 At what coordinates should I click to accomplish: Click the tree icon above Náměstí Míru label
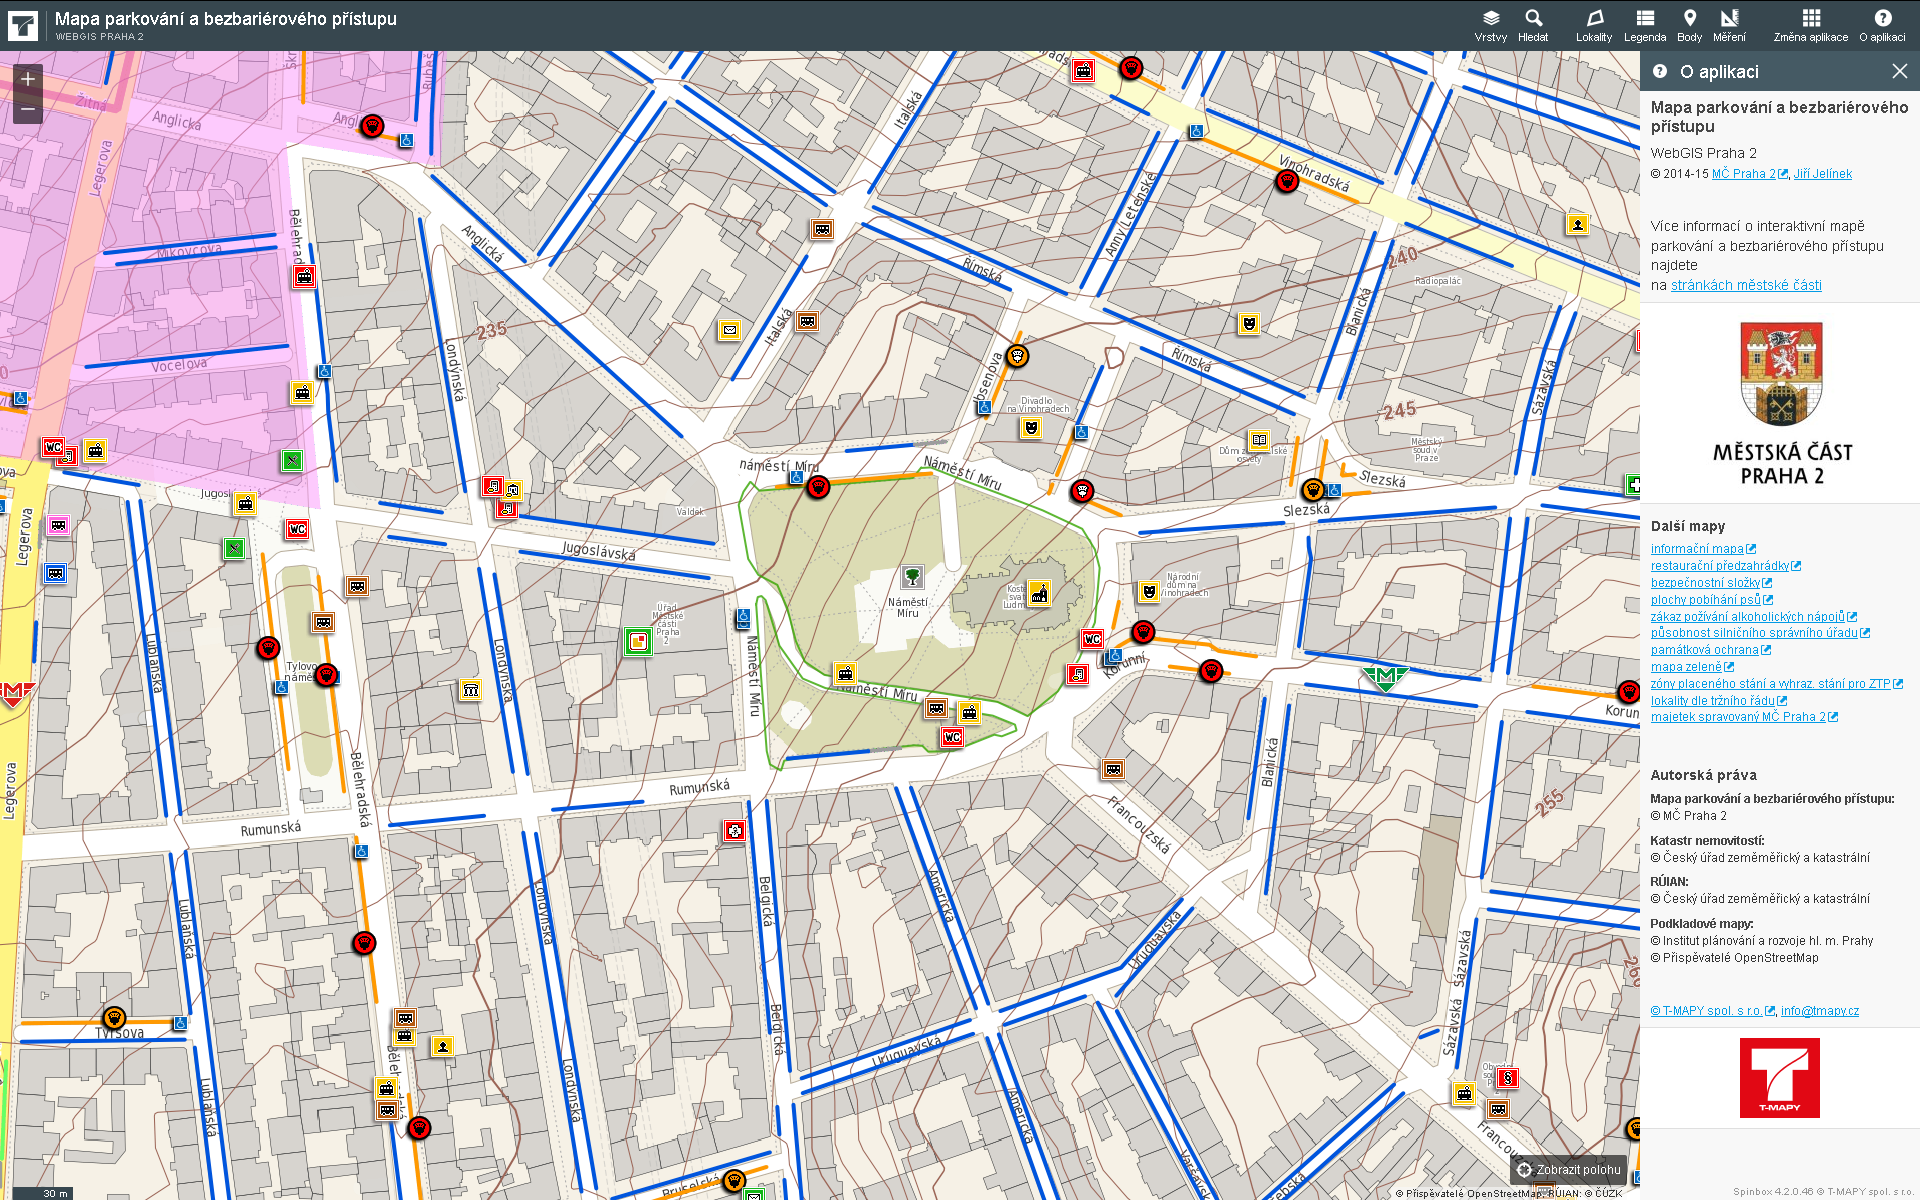[912, 577]
